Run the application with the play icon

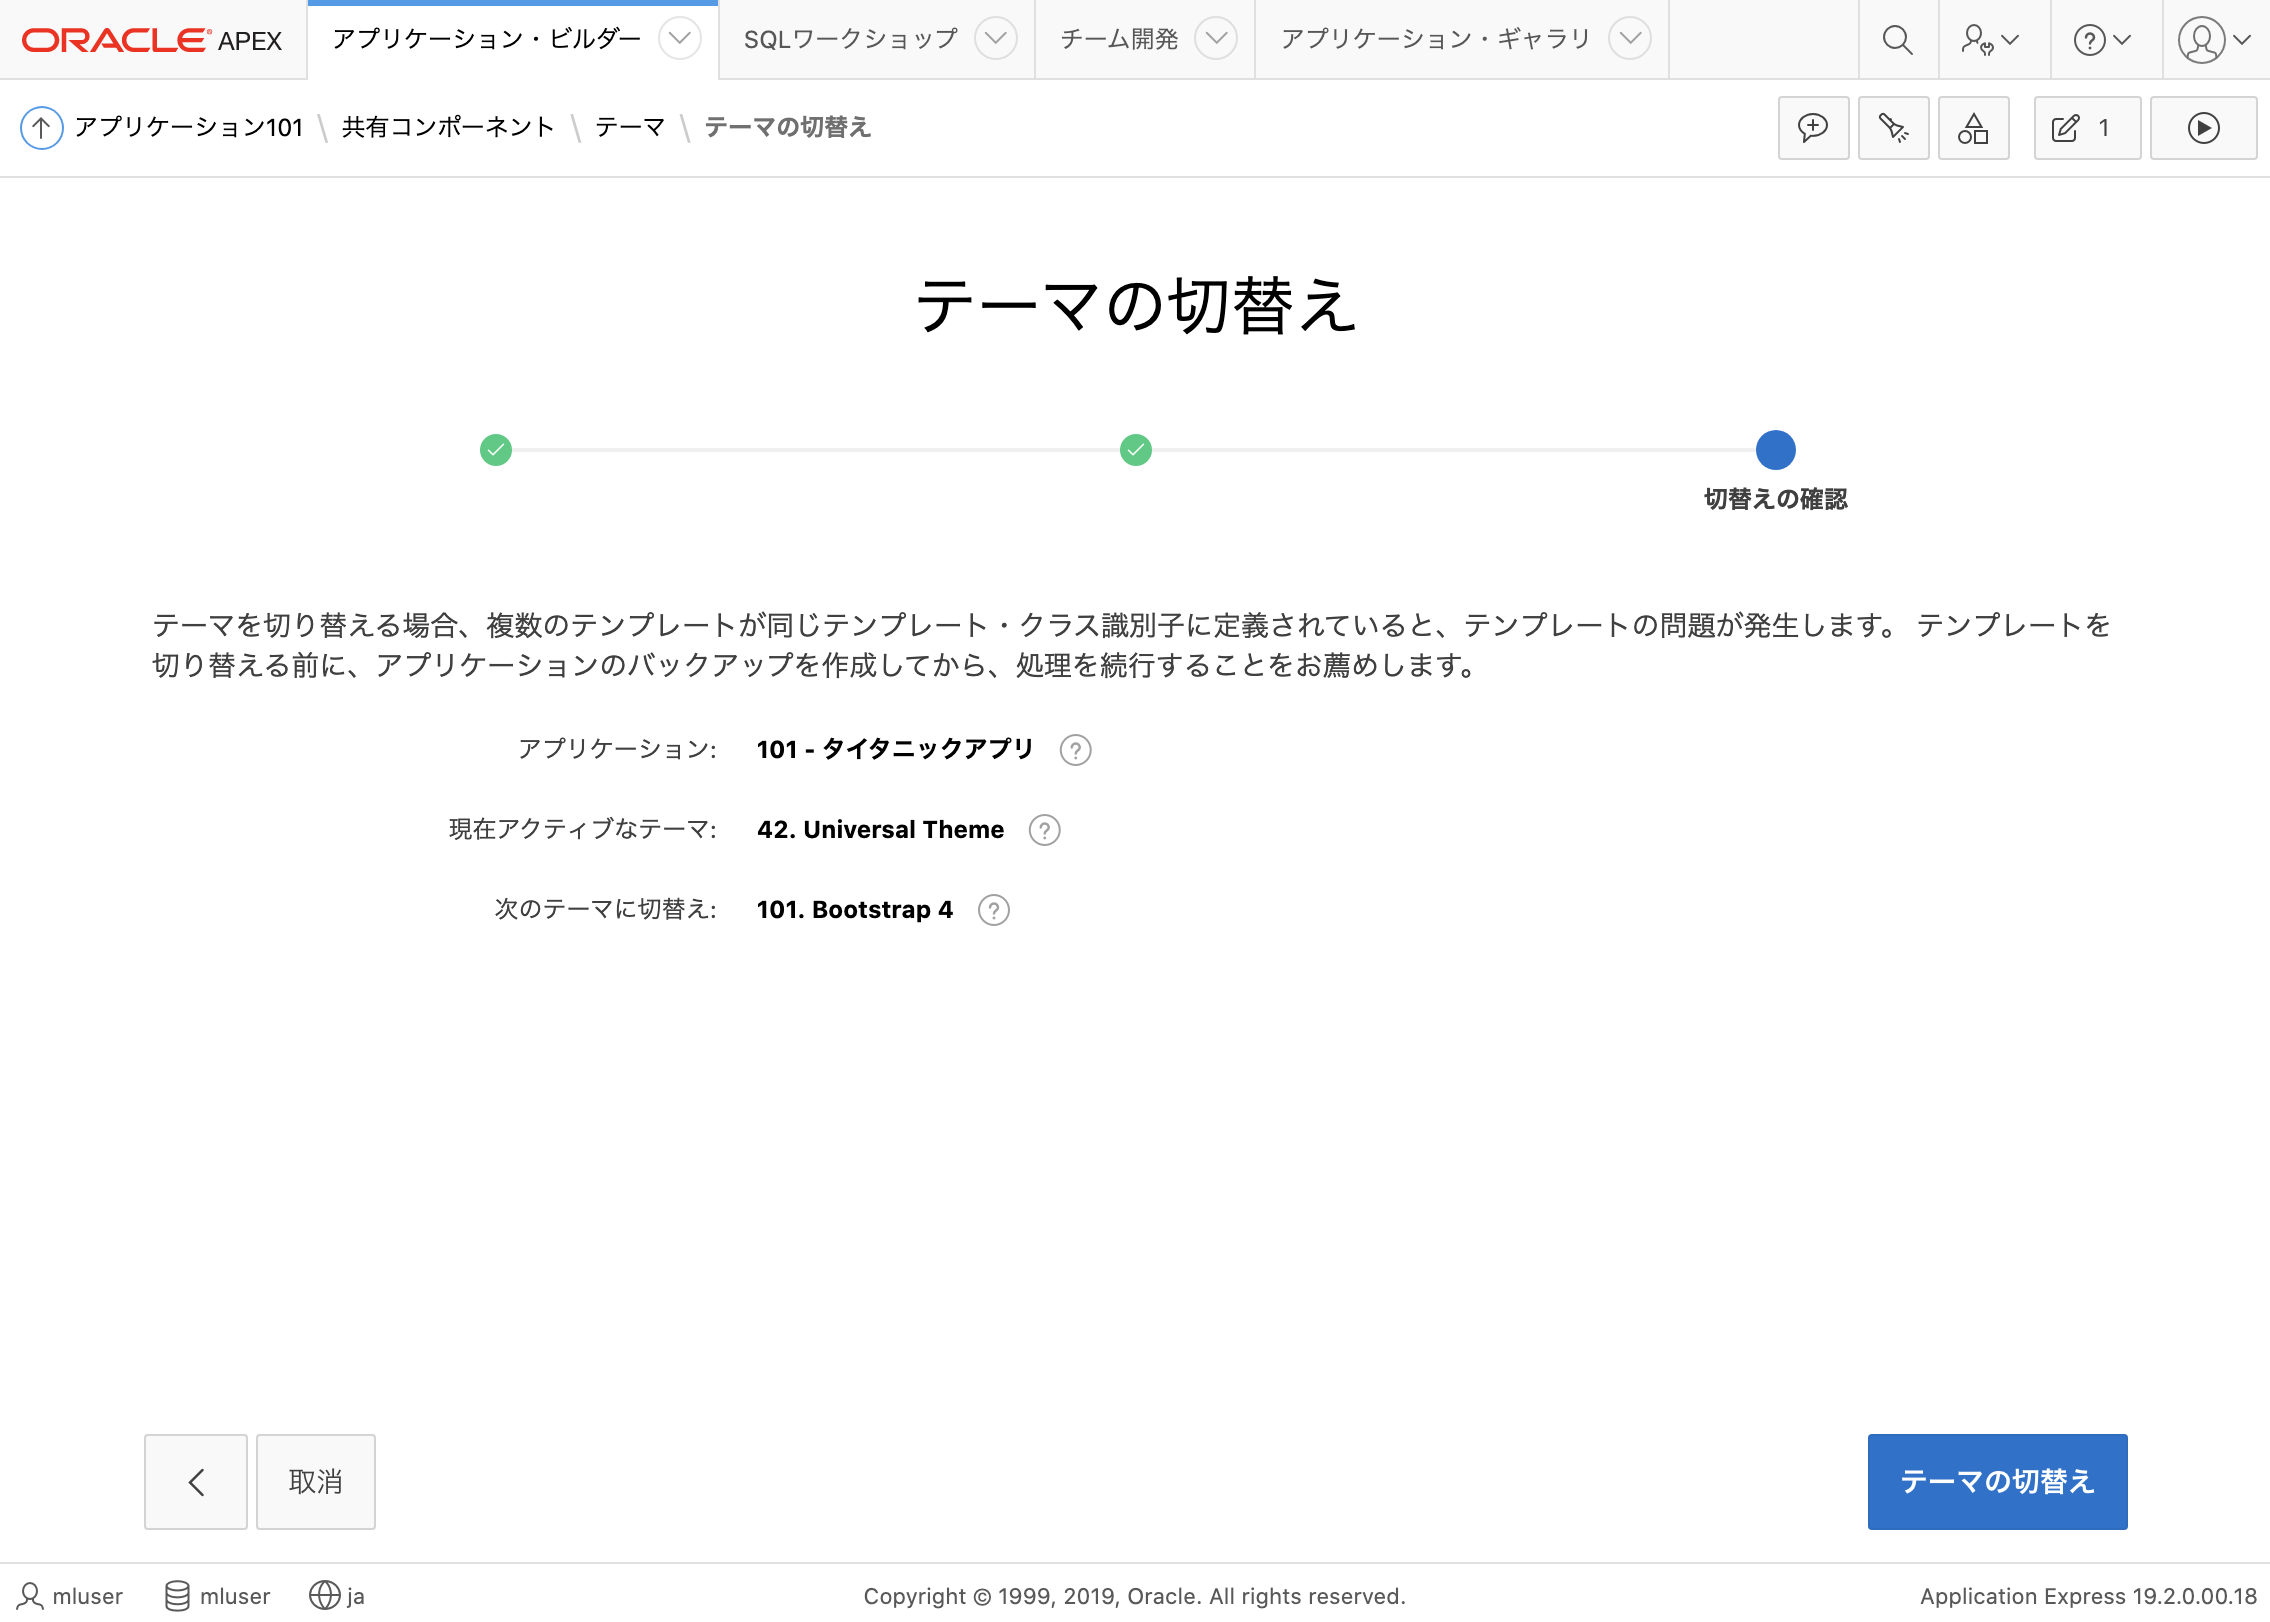click(x=2204, y=128)
